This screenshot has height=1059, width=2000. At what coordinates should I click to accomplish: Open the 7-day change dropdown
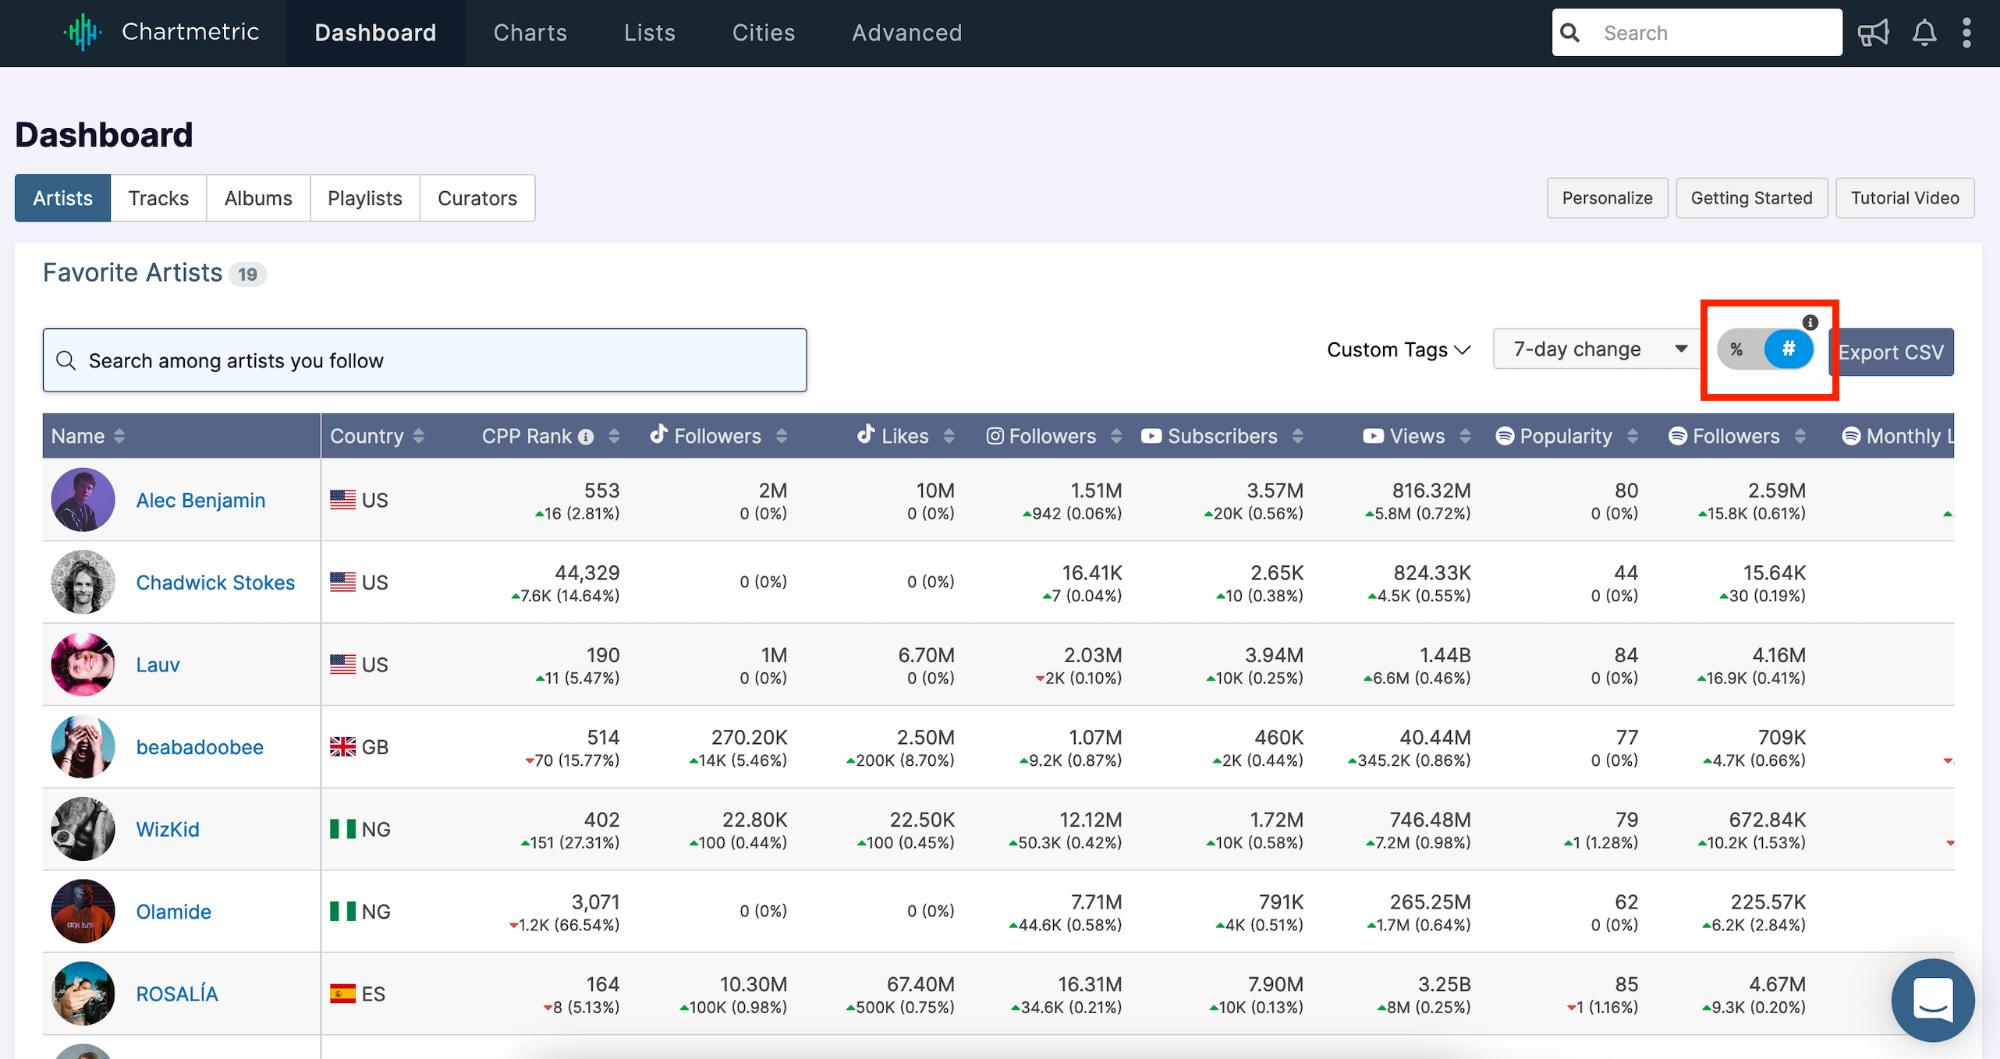(1599, 349)
